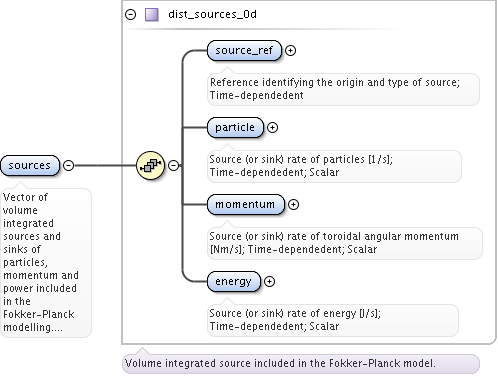The image size is (498, 377).
Task: Select the particle element node
Action: pos(235,128)
